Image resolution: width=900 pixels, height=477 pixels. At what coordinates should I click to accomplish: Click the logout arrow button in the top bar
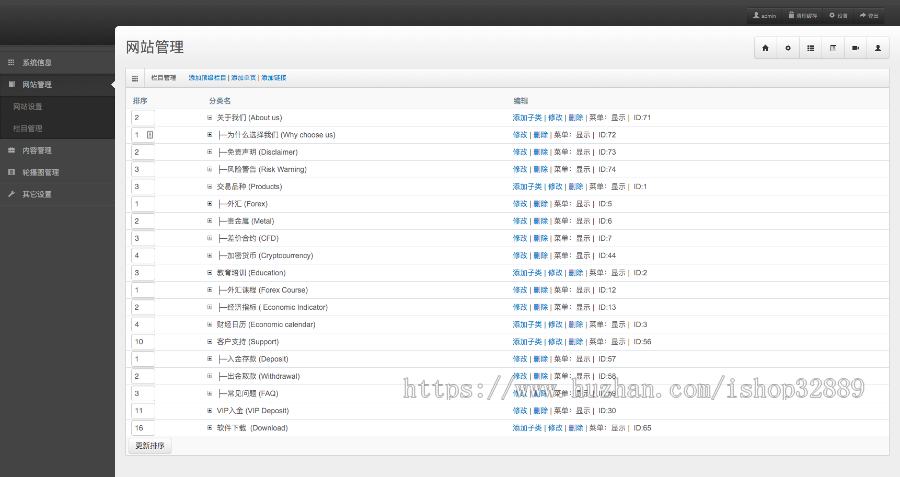click(x=869, y=15)
